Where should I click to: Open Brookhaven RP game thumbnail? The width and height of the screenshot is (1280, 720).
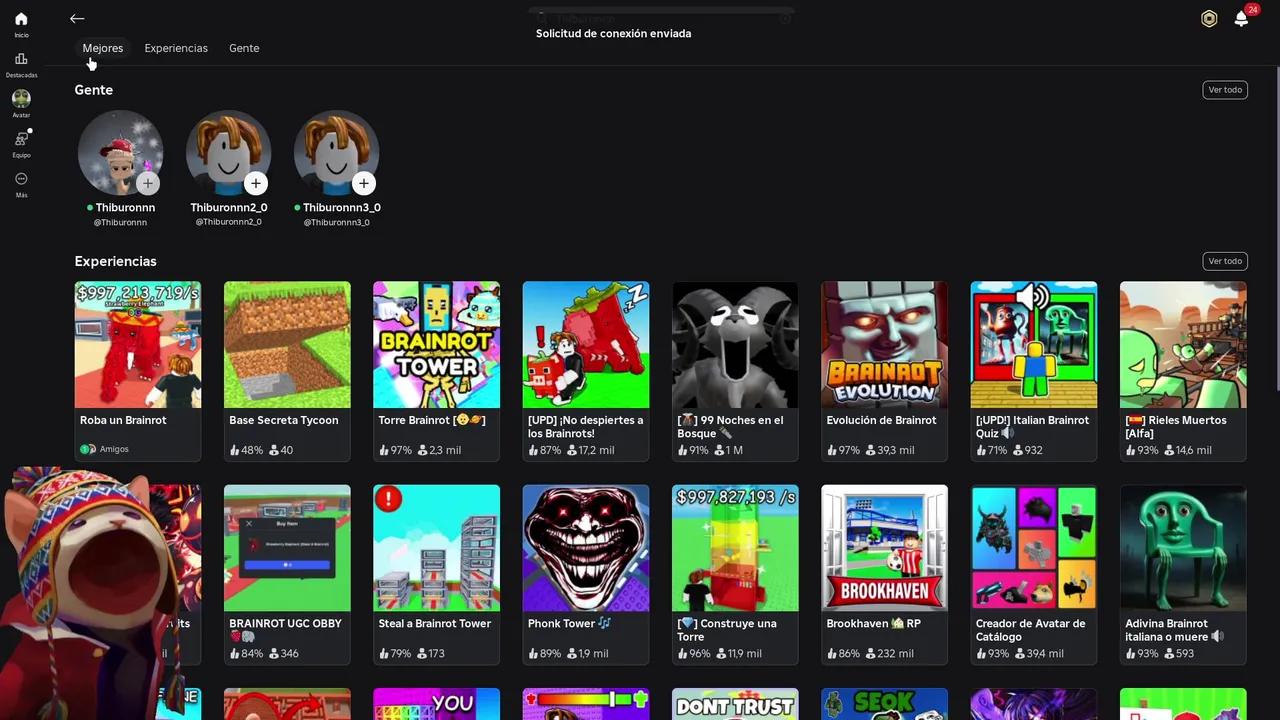tap(884, 548)
